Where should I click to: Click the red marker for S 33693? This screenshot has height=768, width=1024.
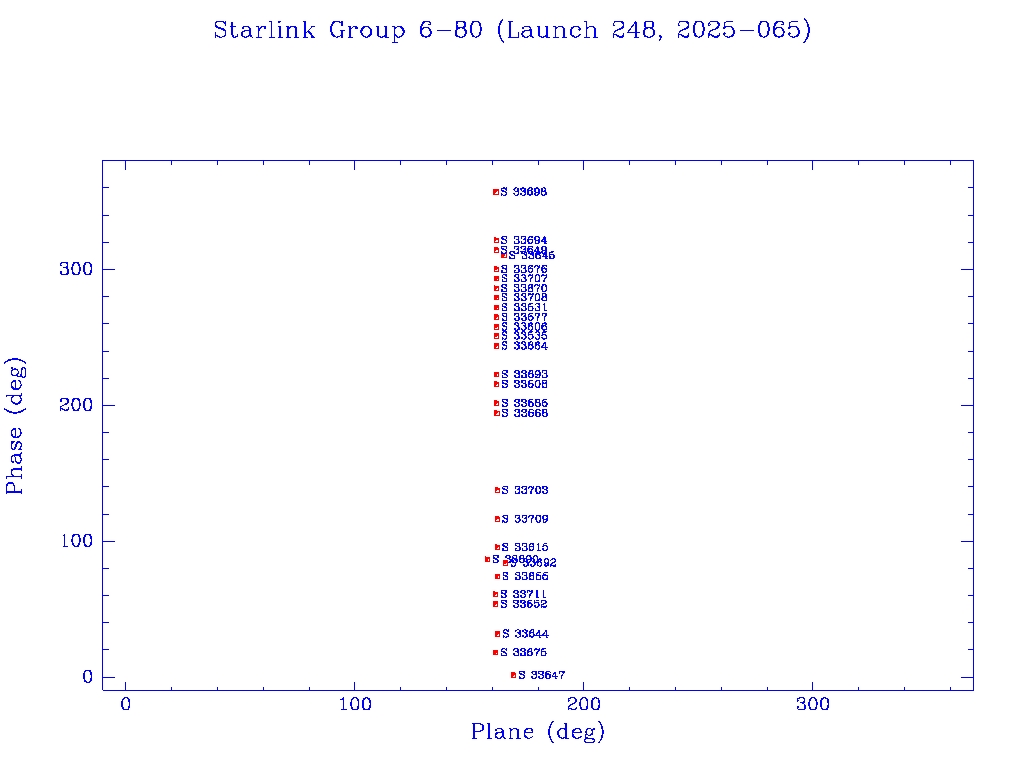pos(496,375)
